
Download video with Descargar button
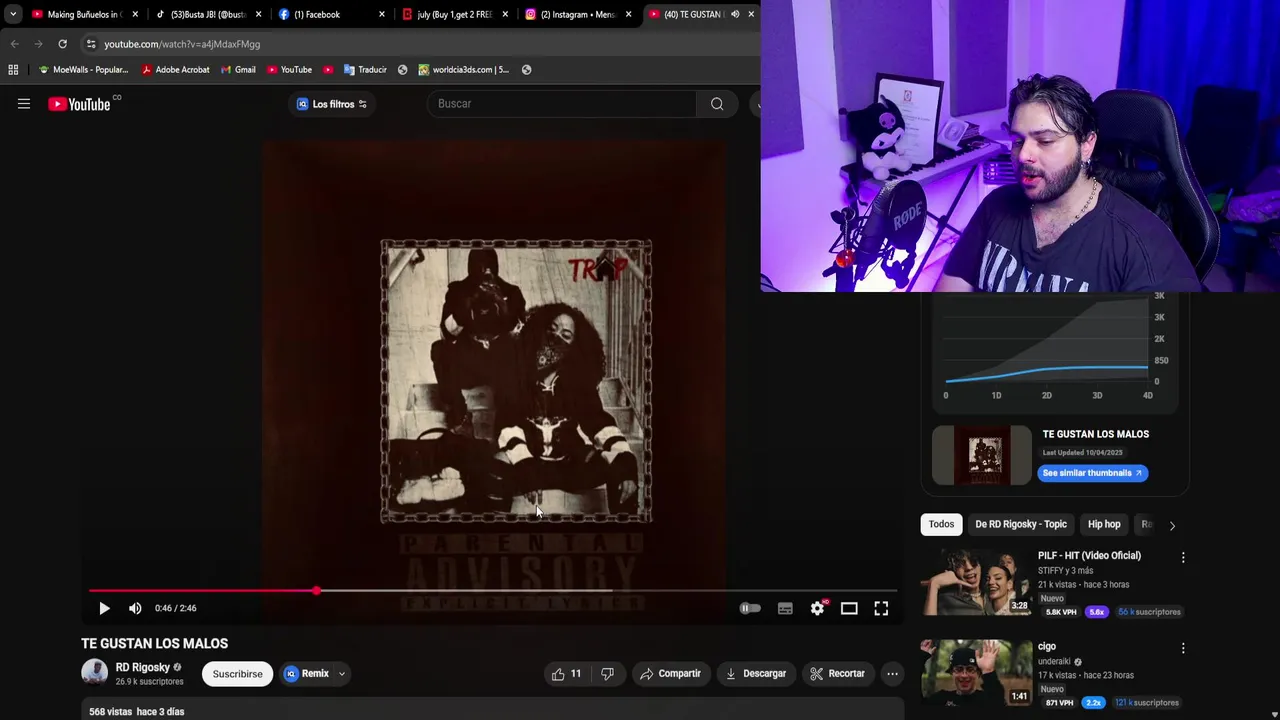(x=756, y=674)
